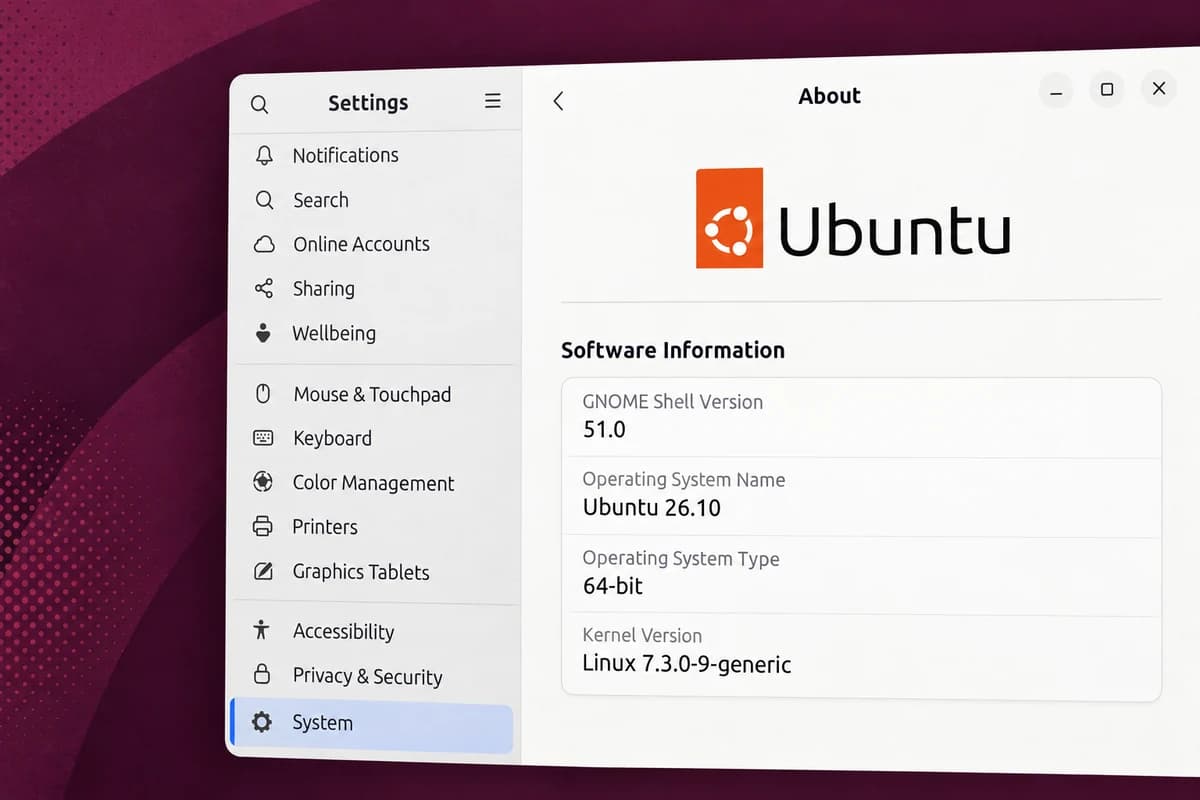This screenshot has height=800, width=1200.
Task: Click the 64-bit value
Action: pyautogui.click(x=613, y=586)
